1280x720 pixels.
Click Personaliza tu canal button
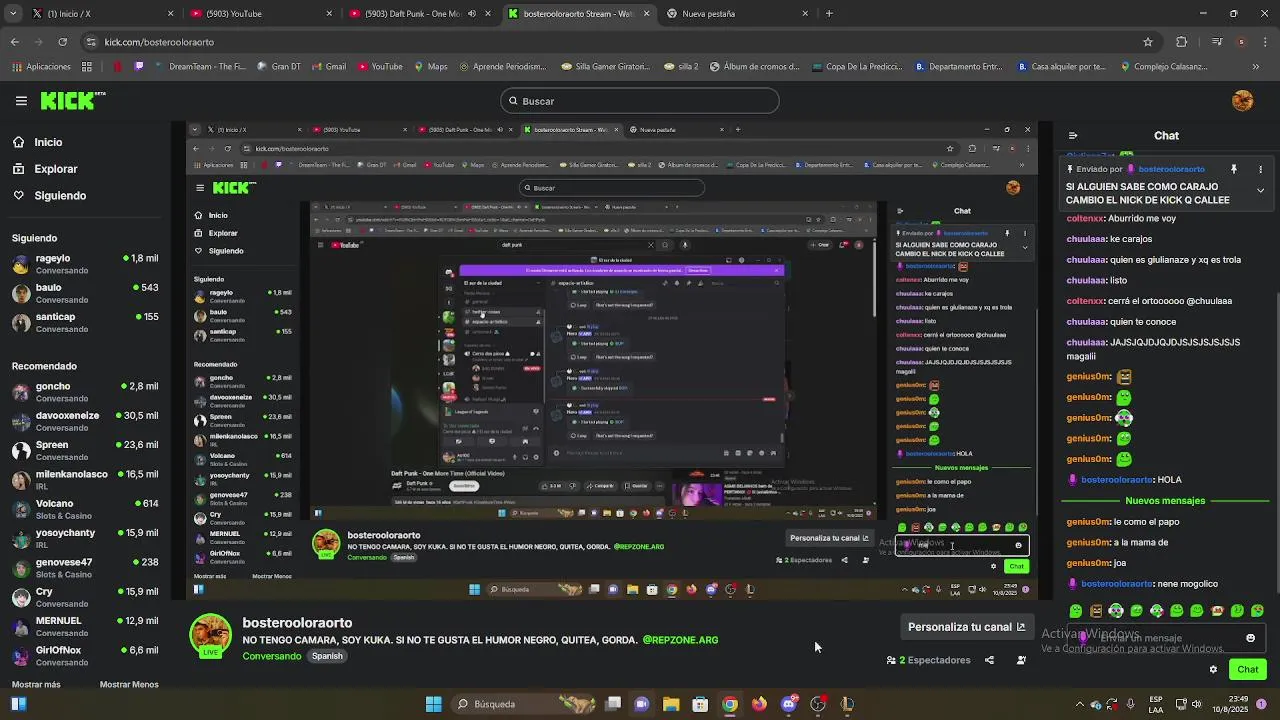coord(966,627)
